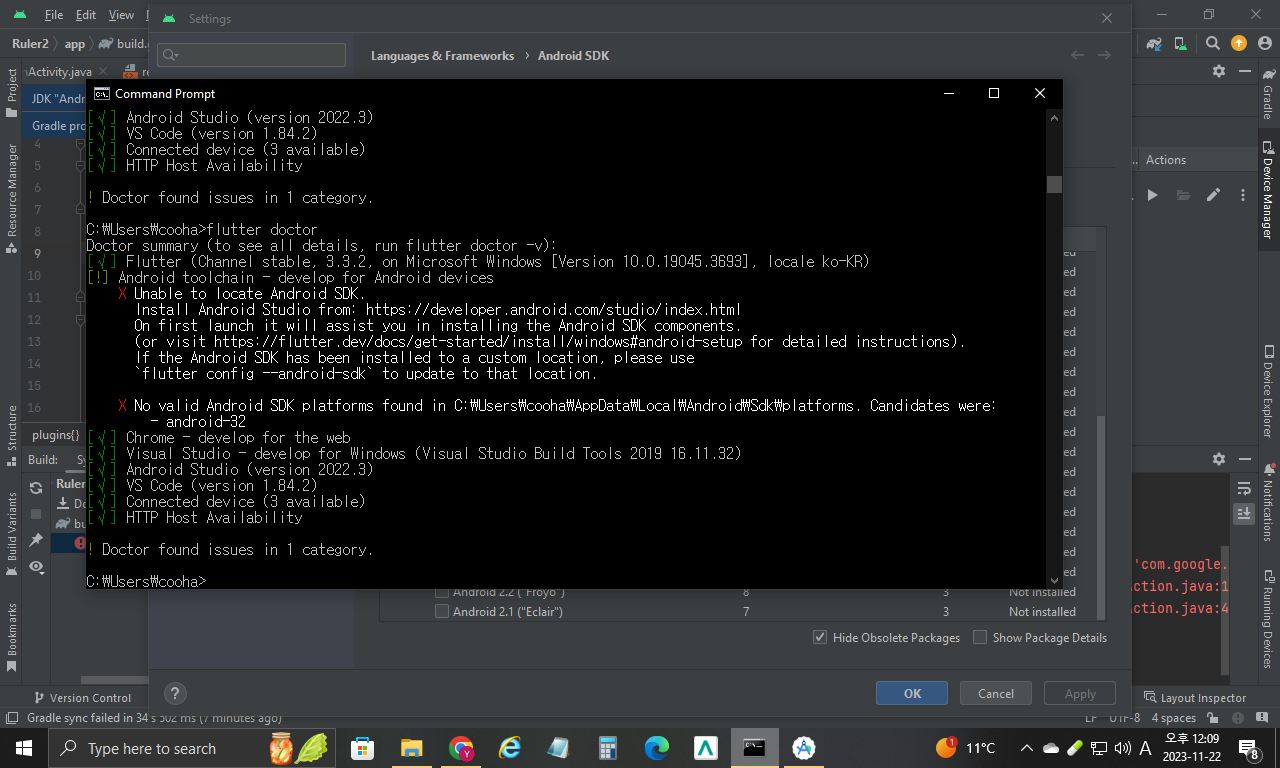Open the File menu
1280x768 pixels.
click(x=54, y=15)
